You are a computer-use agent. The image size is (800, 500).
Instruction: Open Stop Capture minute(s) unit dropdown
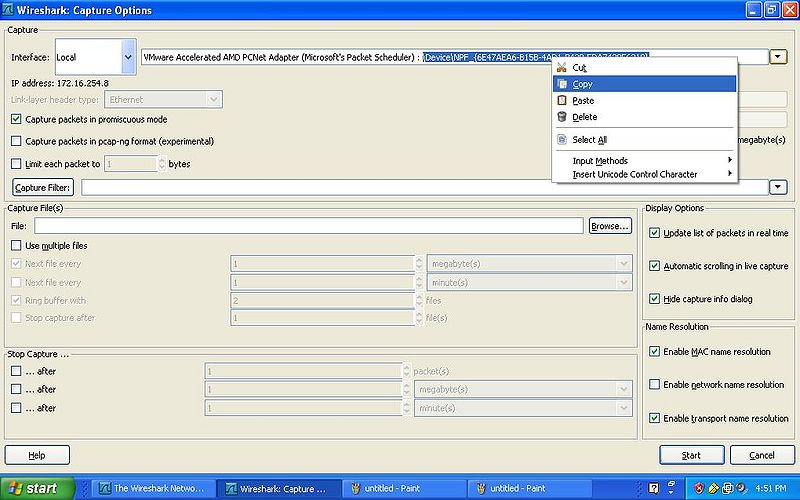click(523, 408)
